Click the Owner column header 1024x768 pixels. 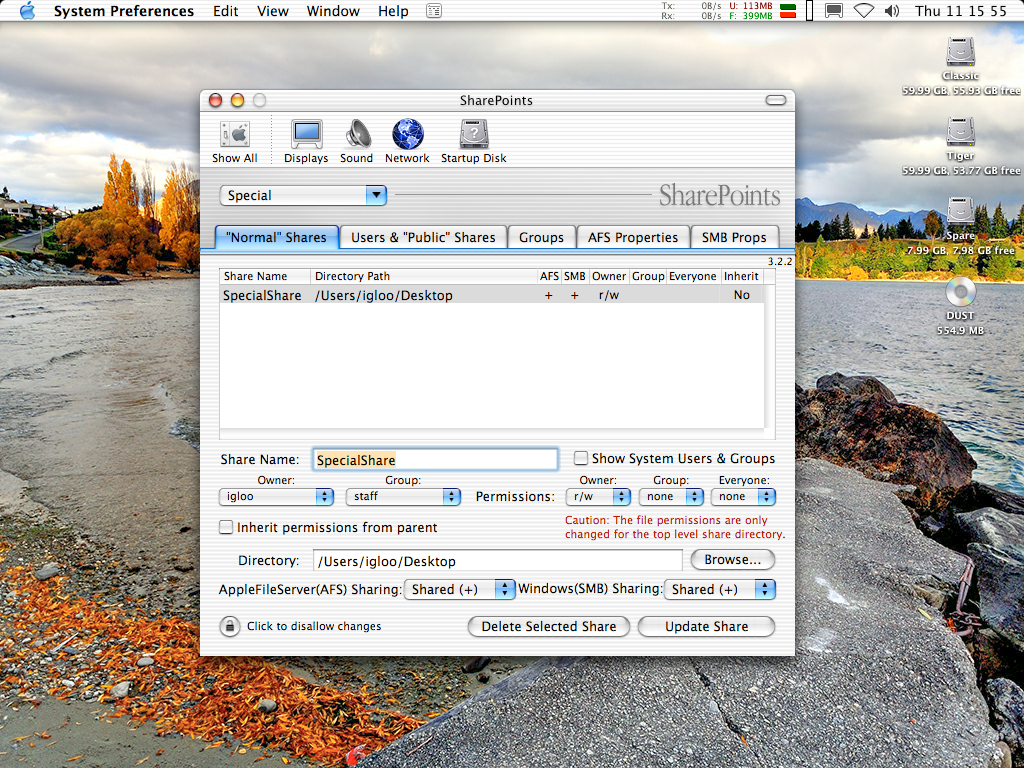(609, 276)
